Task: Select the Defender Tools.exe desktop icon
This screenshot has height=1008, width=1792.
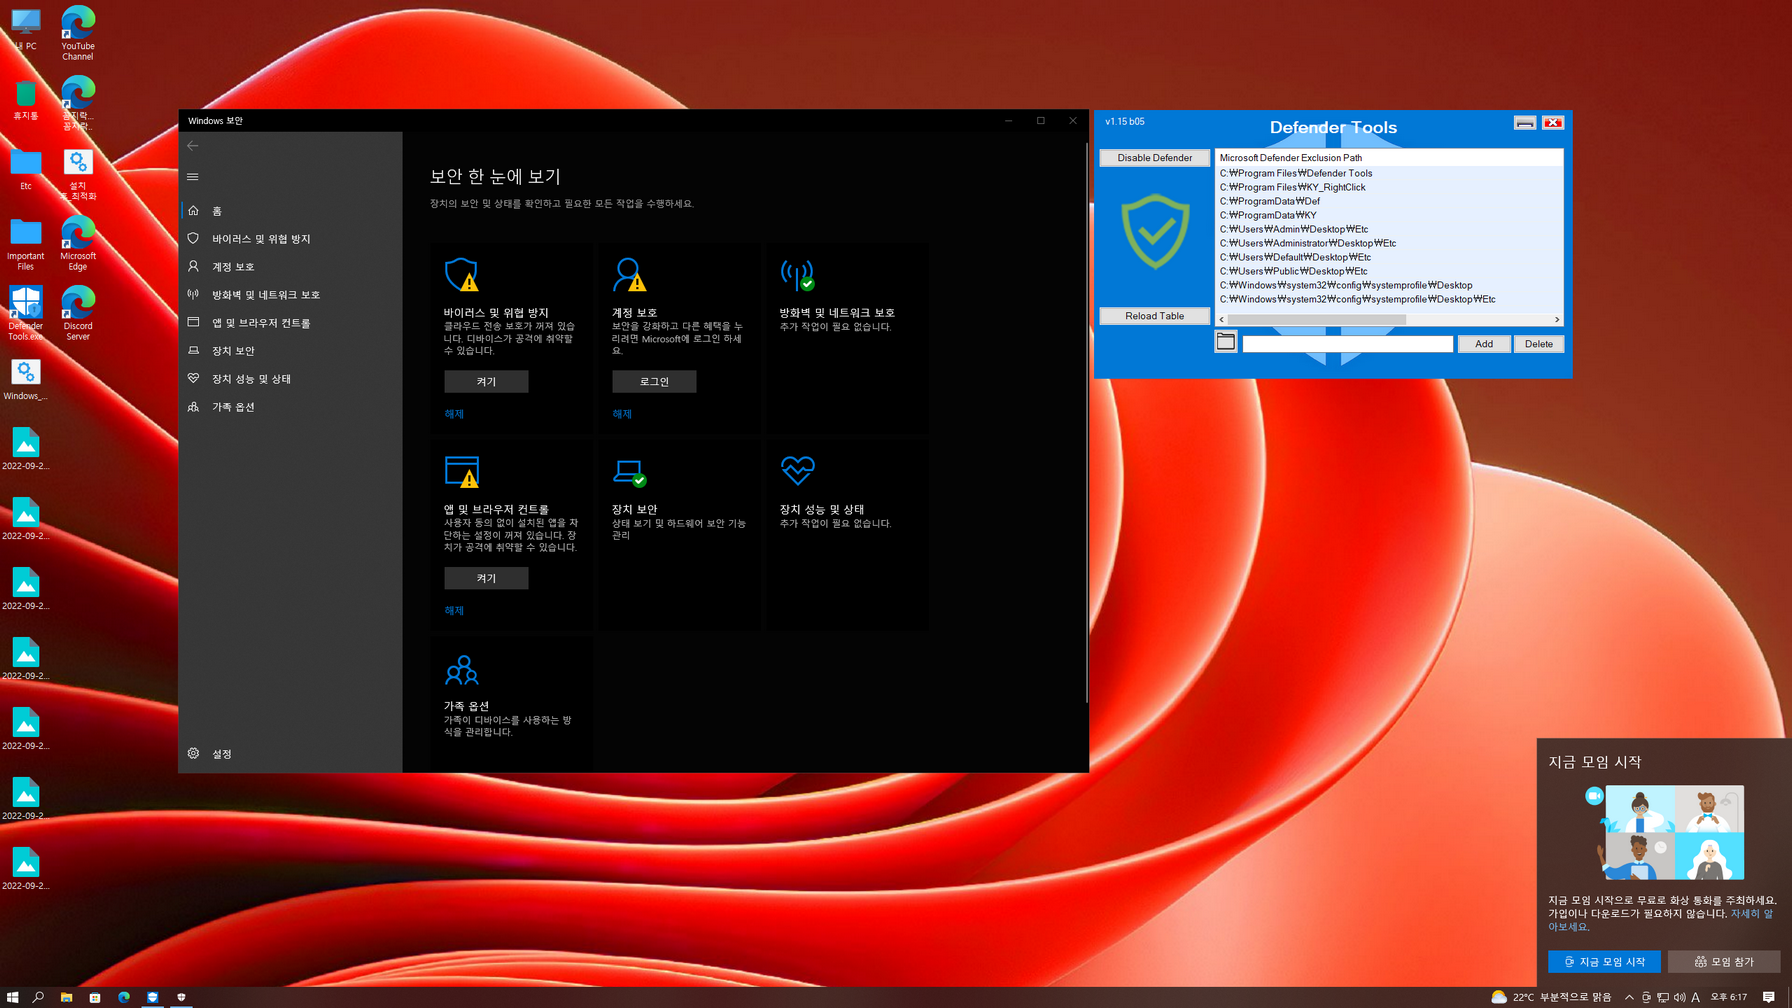Action: coord(26,313)
